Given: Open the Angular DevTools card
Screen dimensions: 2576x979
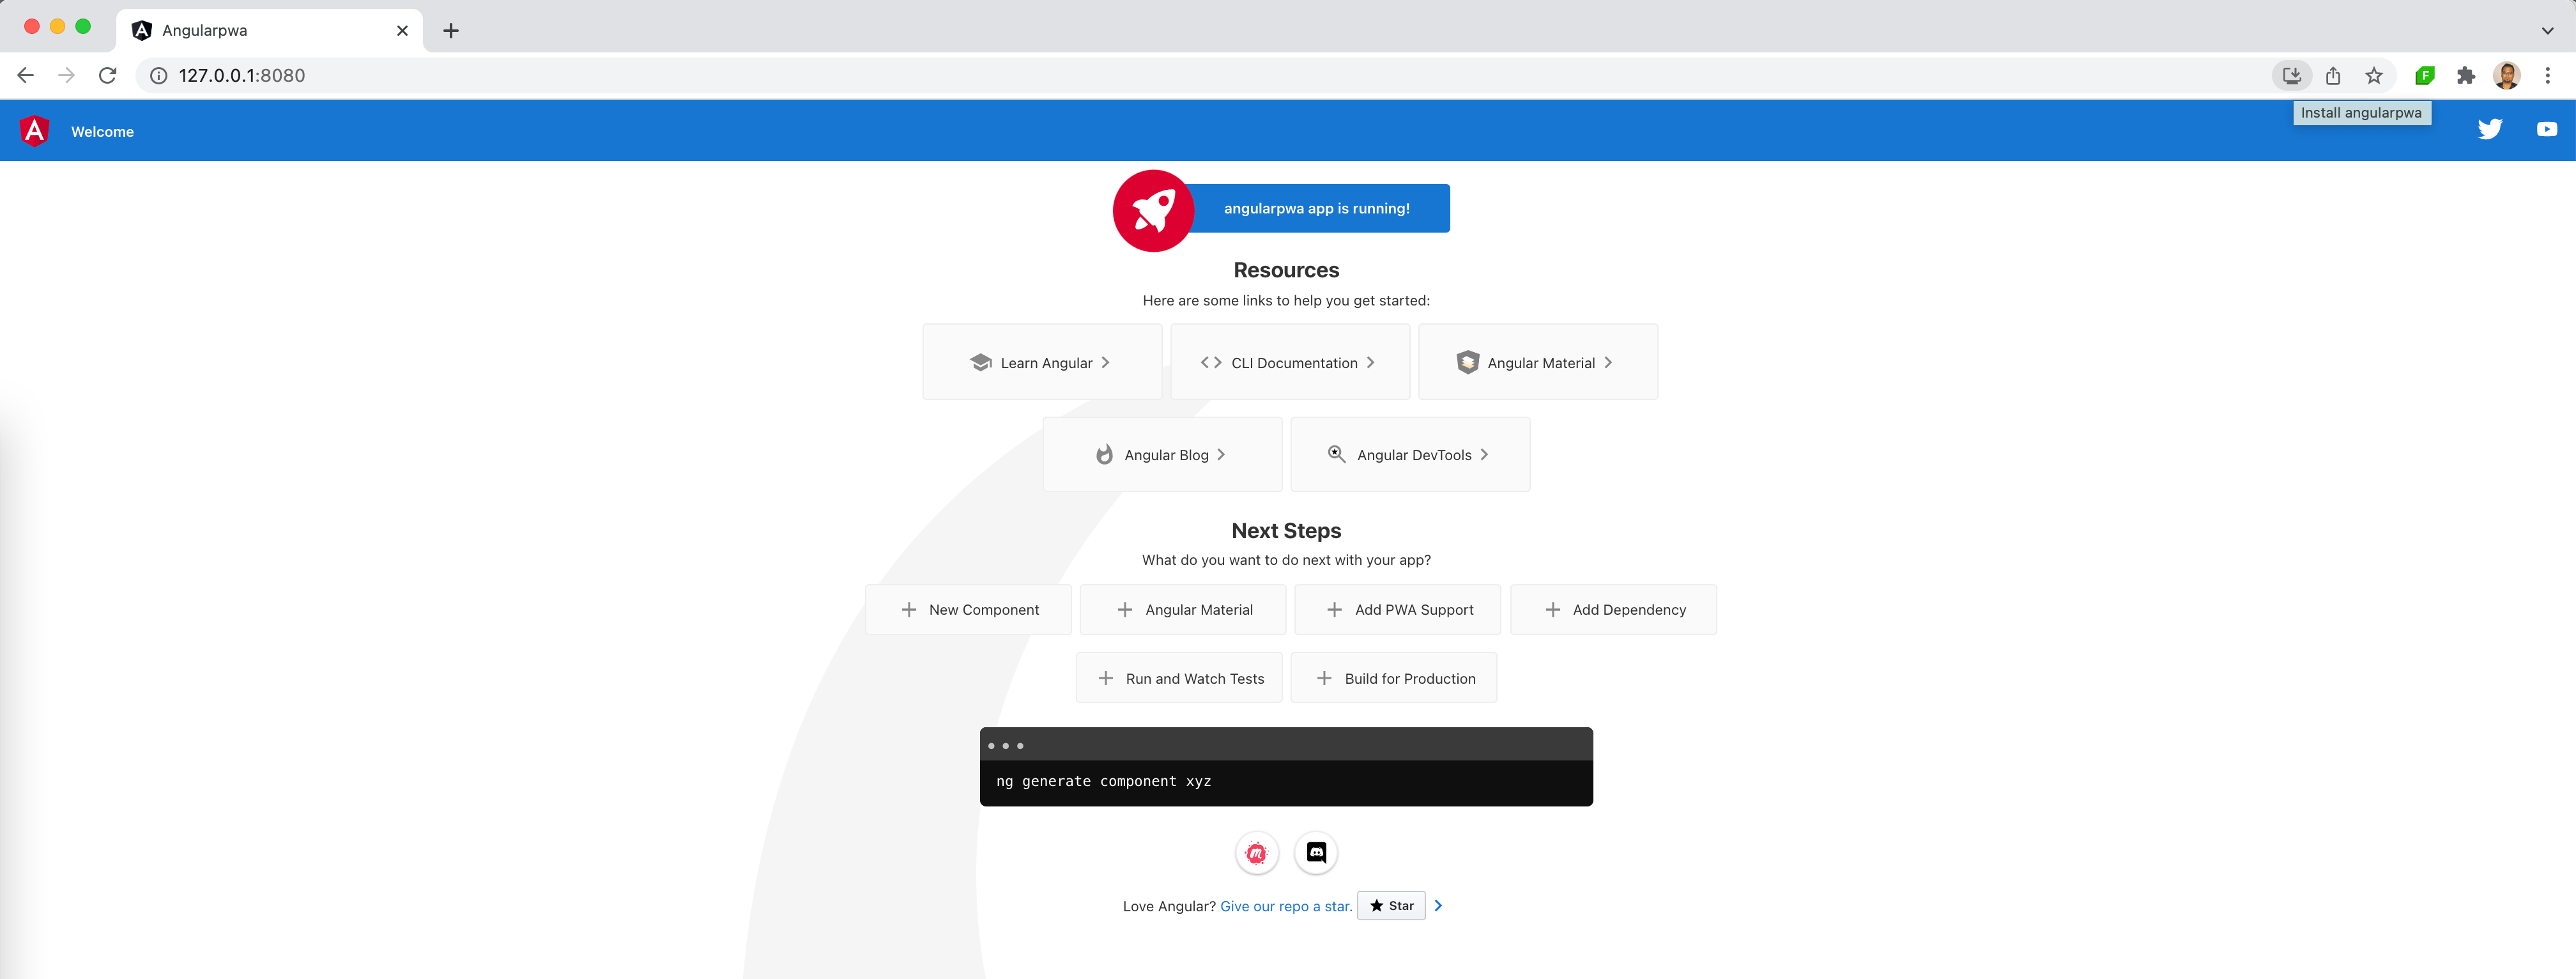Looking at the screenshot, I should tap(1410, 454).
